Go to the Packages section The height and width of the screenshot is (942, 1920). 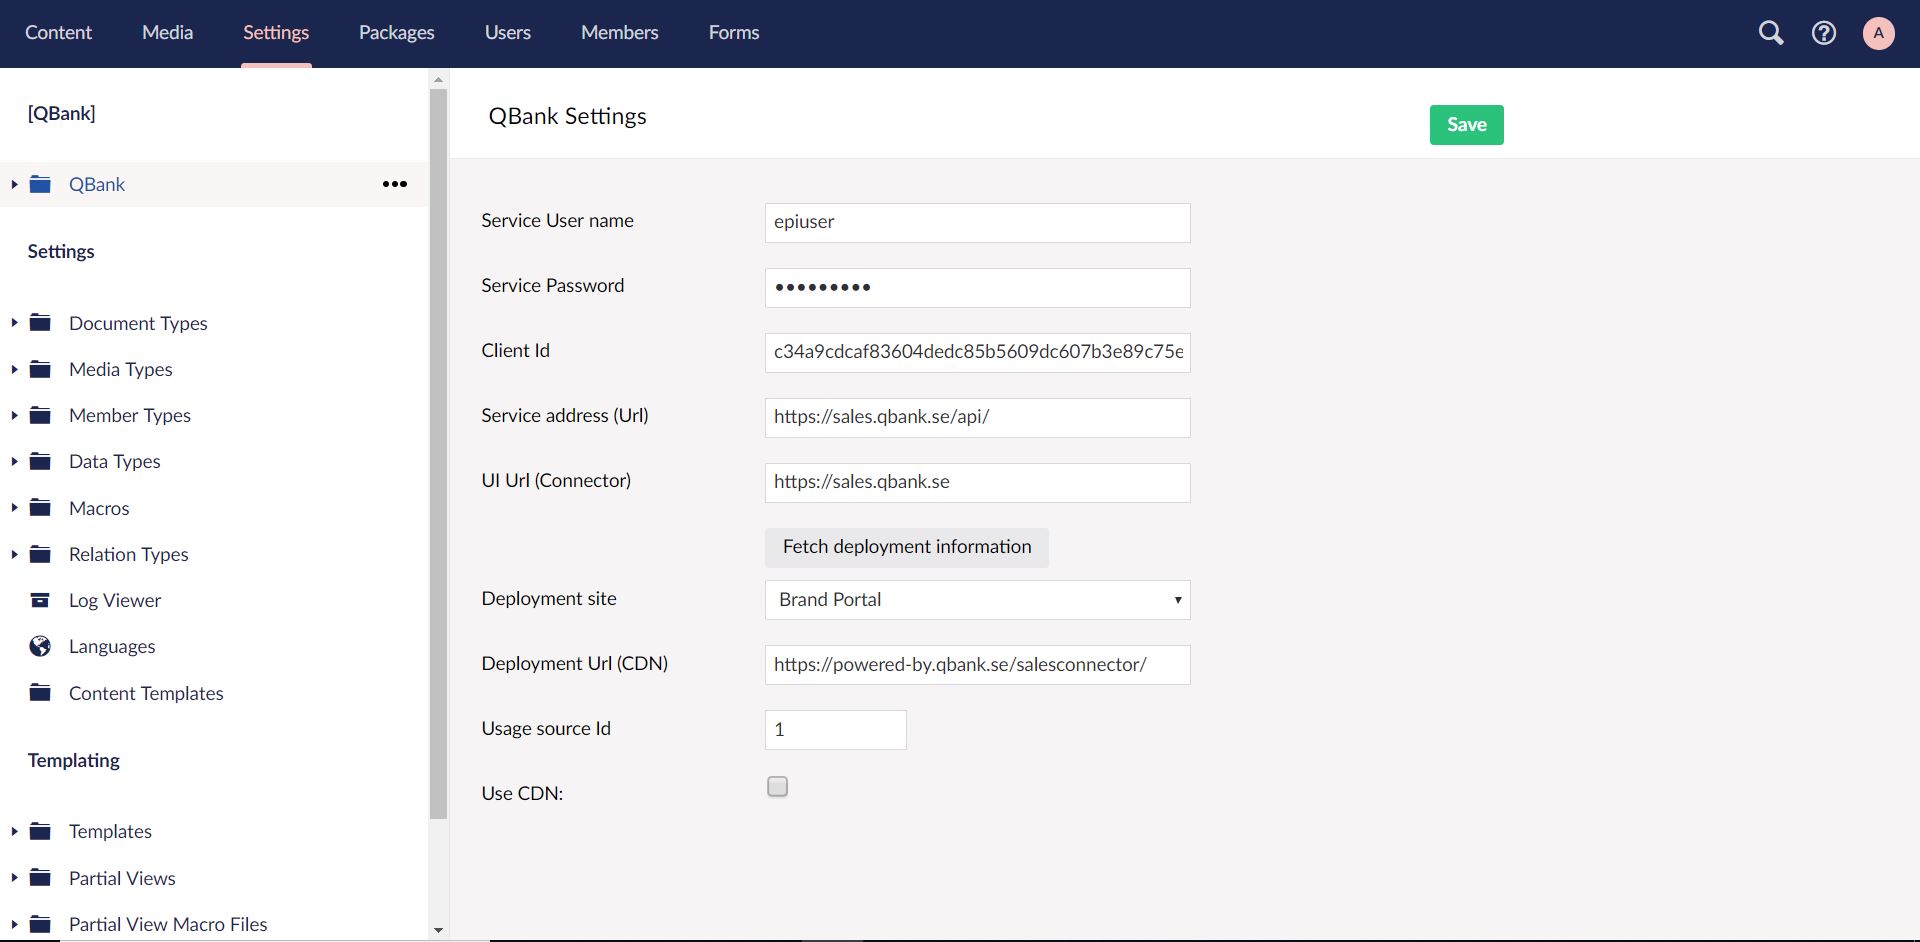coord(396,33)
